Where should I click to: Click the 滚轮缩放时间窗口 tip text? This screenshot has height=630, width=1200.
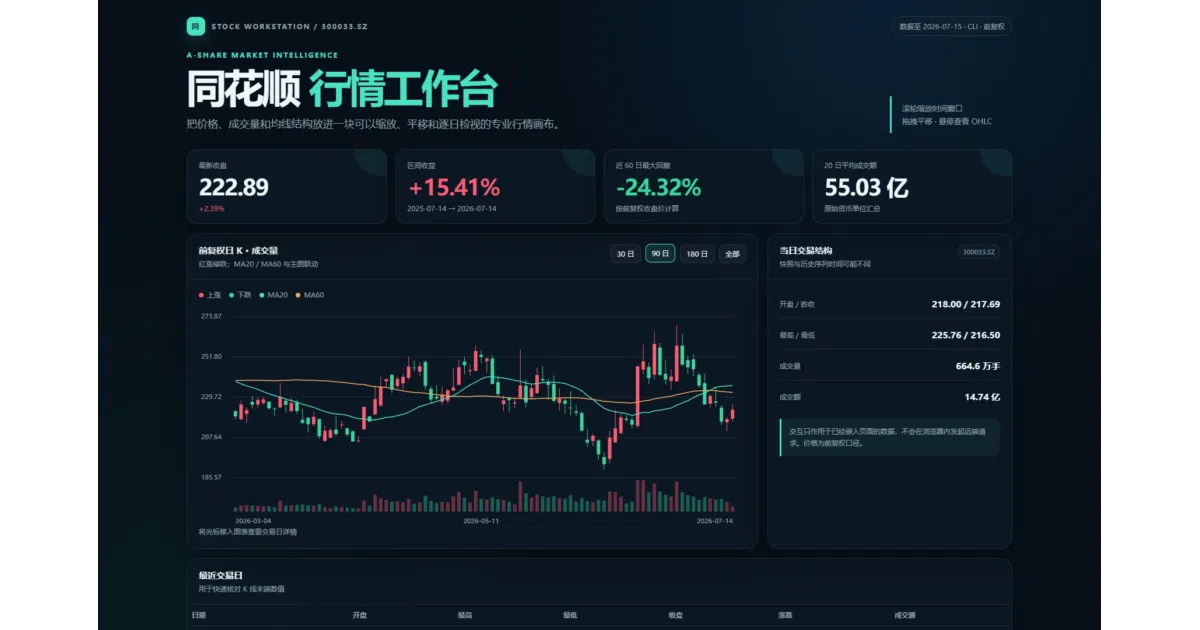pyautogui.click(x=932, y=108)
